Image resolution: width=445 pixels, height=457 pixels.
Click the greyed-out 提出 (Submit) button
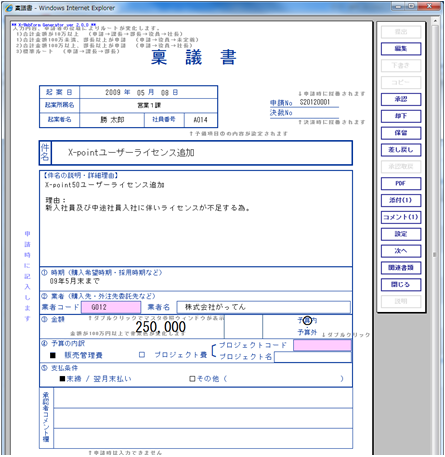[401, 32]
